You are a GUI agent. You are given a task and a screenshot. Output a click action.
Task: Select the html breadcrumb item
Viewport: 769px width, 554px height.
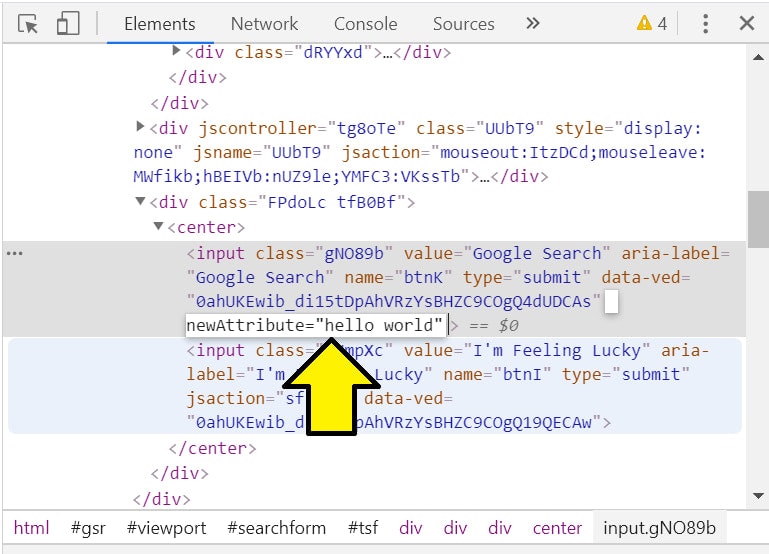[31, 528]
